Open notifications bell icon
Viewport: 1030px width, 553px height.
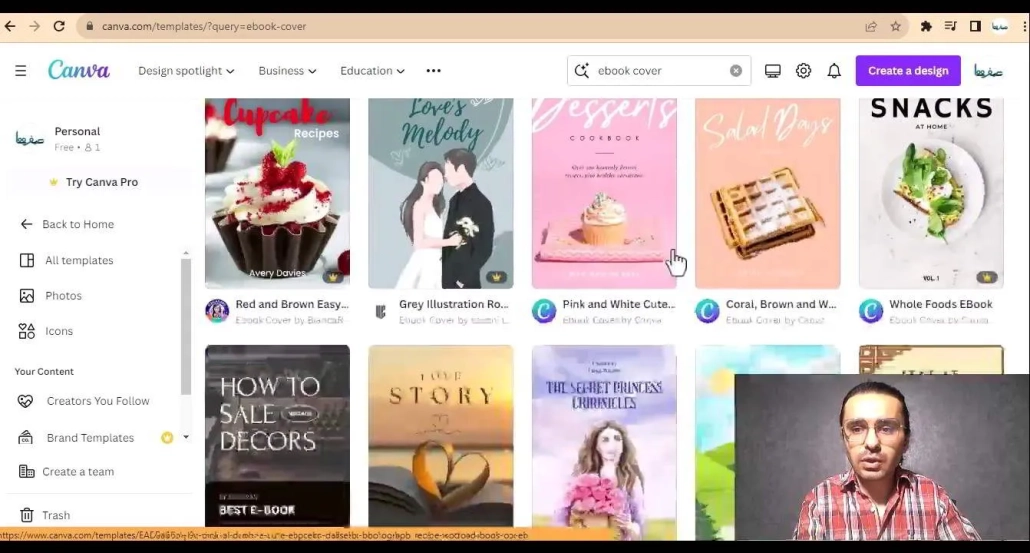click(x=834, y=70)
